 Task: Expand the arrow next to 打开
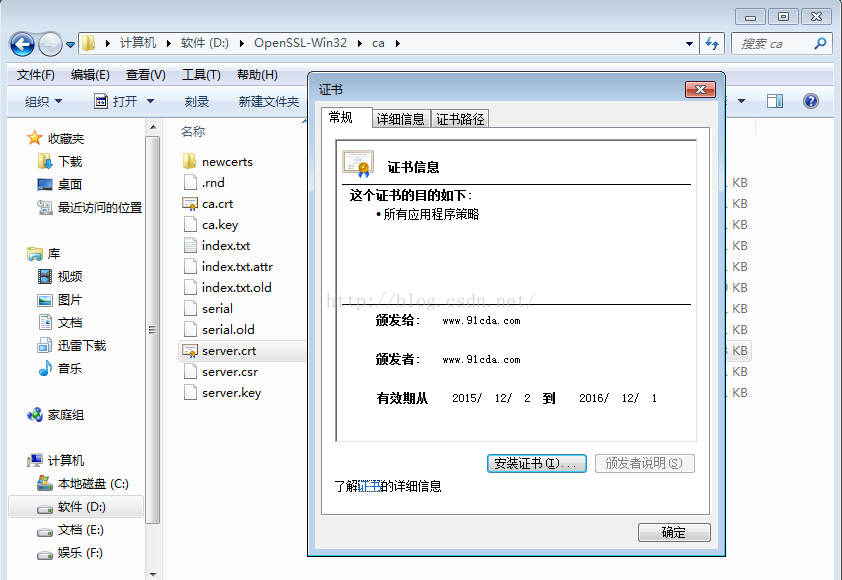[150, 101]
